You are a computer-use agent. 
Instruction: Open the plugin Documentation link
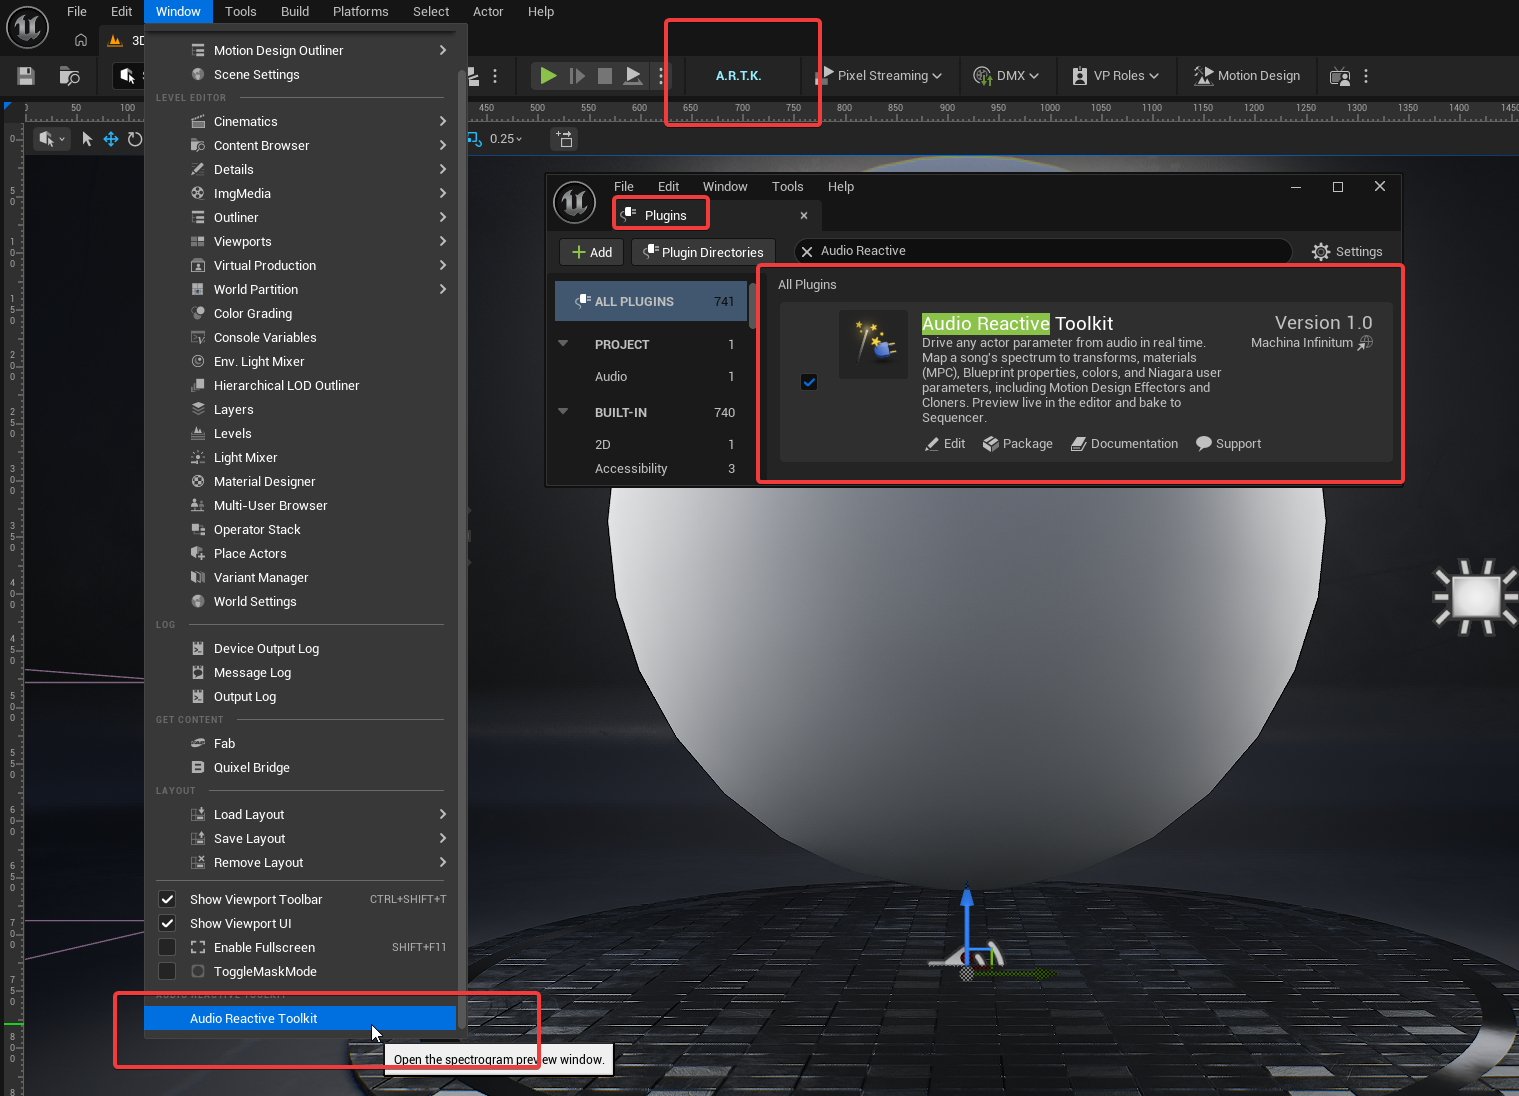pyautogui.click(x=1125, y=444)
